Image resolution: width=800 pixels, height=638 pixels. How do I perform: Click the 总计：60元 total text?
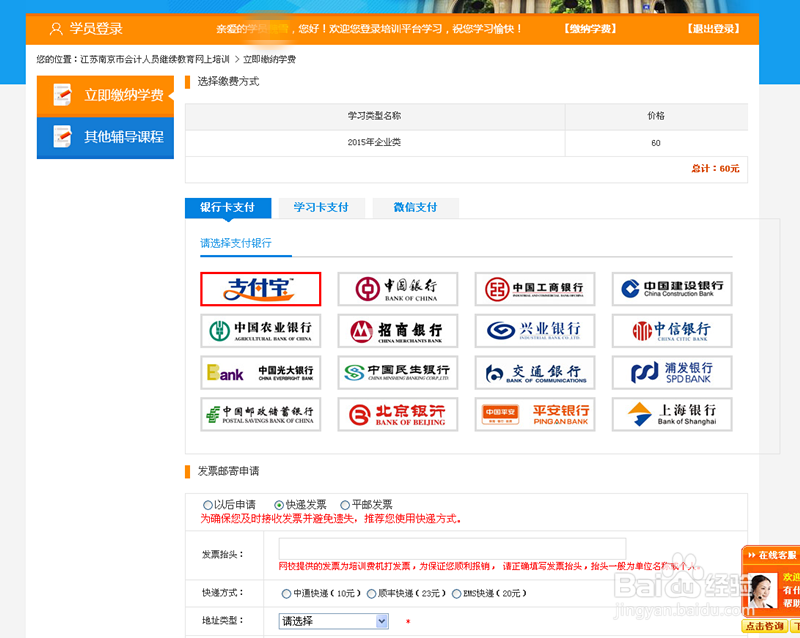pyautogui.click(x=715, y=168)
